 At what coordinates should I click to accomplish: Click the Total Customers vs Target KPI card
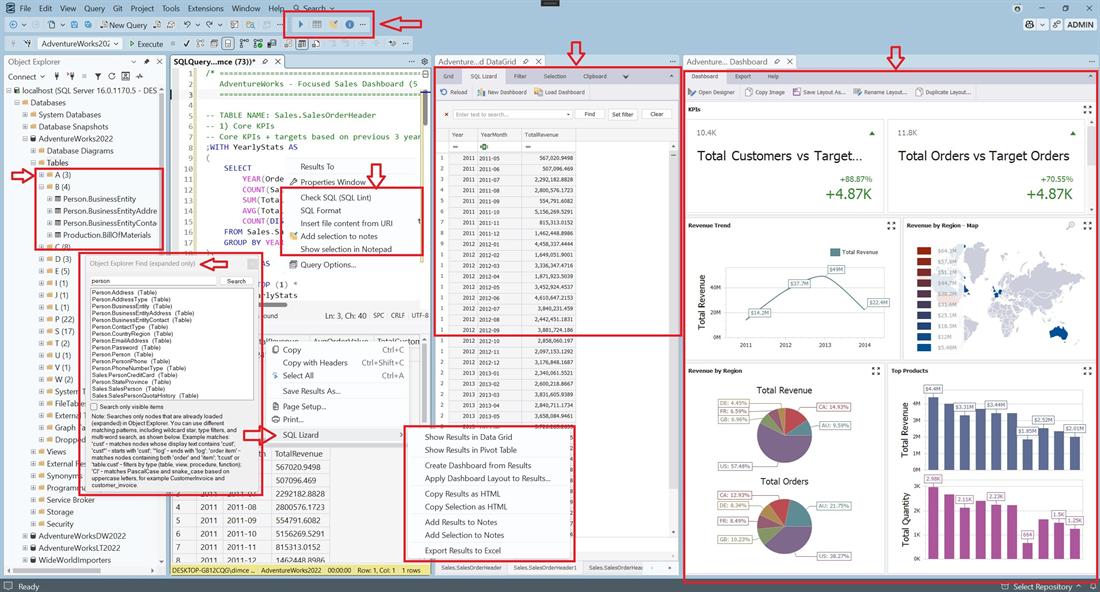783,166
